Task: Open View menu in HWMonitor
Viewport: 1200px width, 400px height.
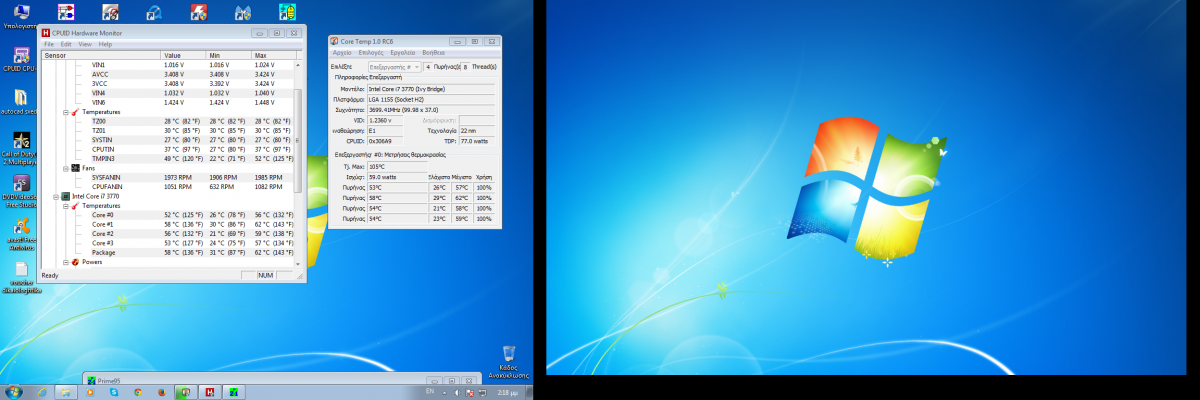Action: [85, 44]
